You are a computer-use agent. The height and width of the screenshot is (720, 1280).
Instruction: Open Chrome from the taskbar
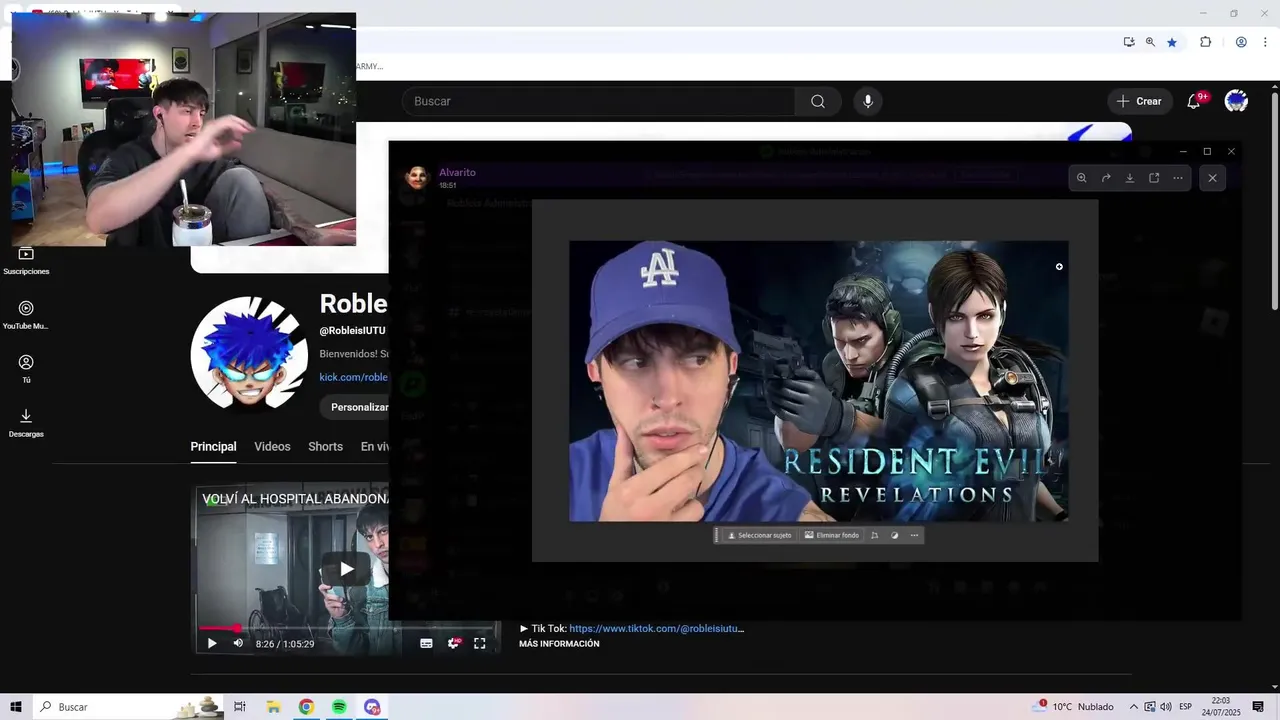point(306,707)
